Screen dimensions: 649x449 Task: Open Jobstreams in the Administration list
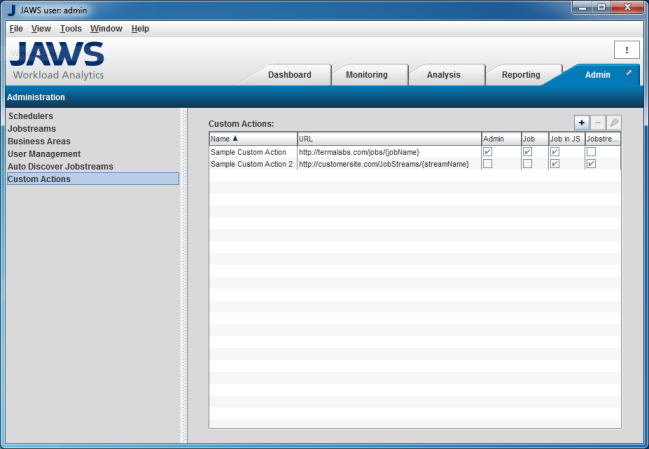tap(32, 129)
